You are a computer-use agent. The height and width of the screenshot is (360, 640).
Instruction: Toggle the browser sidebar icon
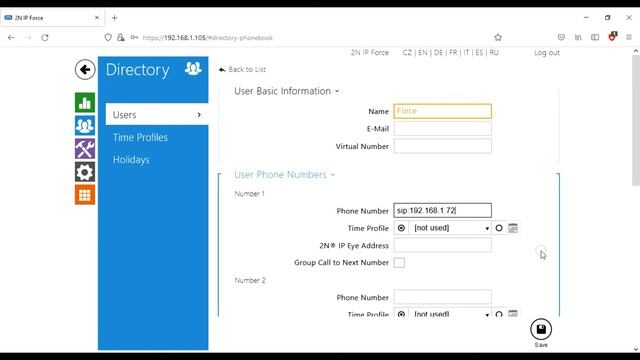point(595,38)
